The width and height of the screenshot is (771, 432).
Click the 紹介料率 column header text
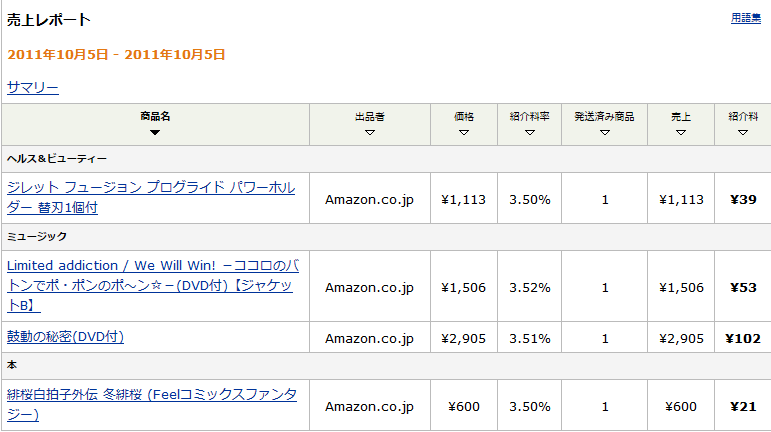tap(529, 116)
